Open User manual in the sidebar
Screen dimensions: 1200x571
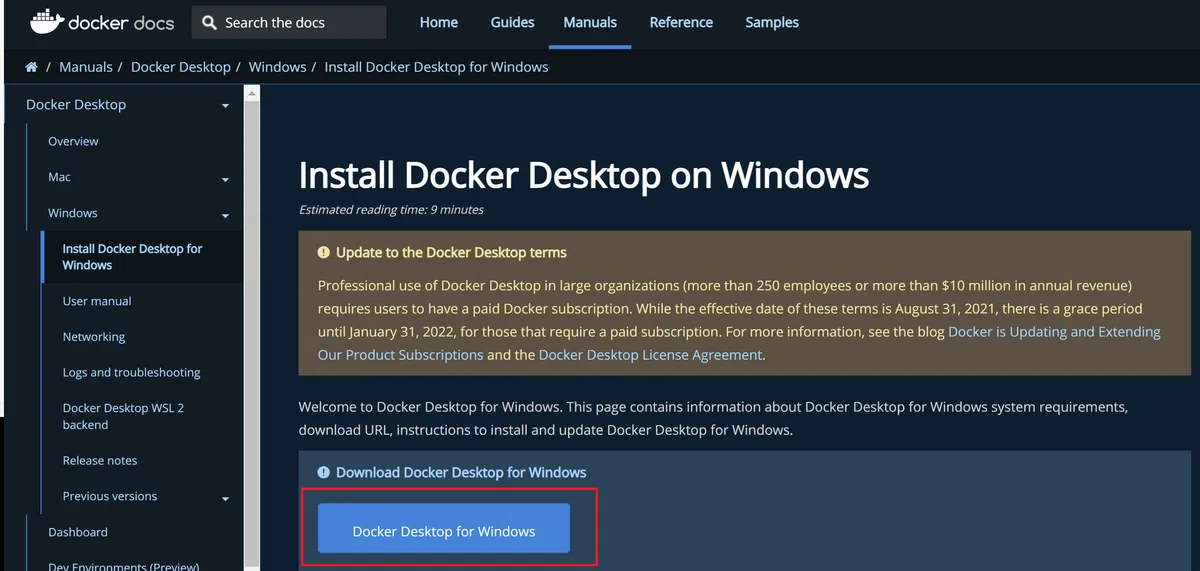tap(97, 301)
